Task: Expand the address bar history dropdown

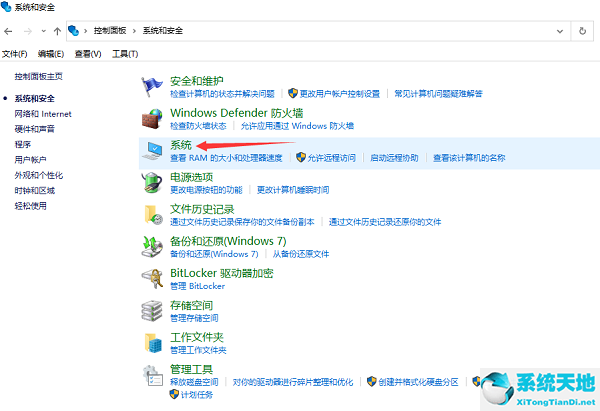Action: (560, 31)
